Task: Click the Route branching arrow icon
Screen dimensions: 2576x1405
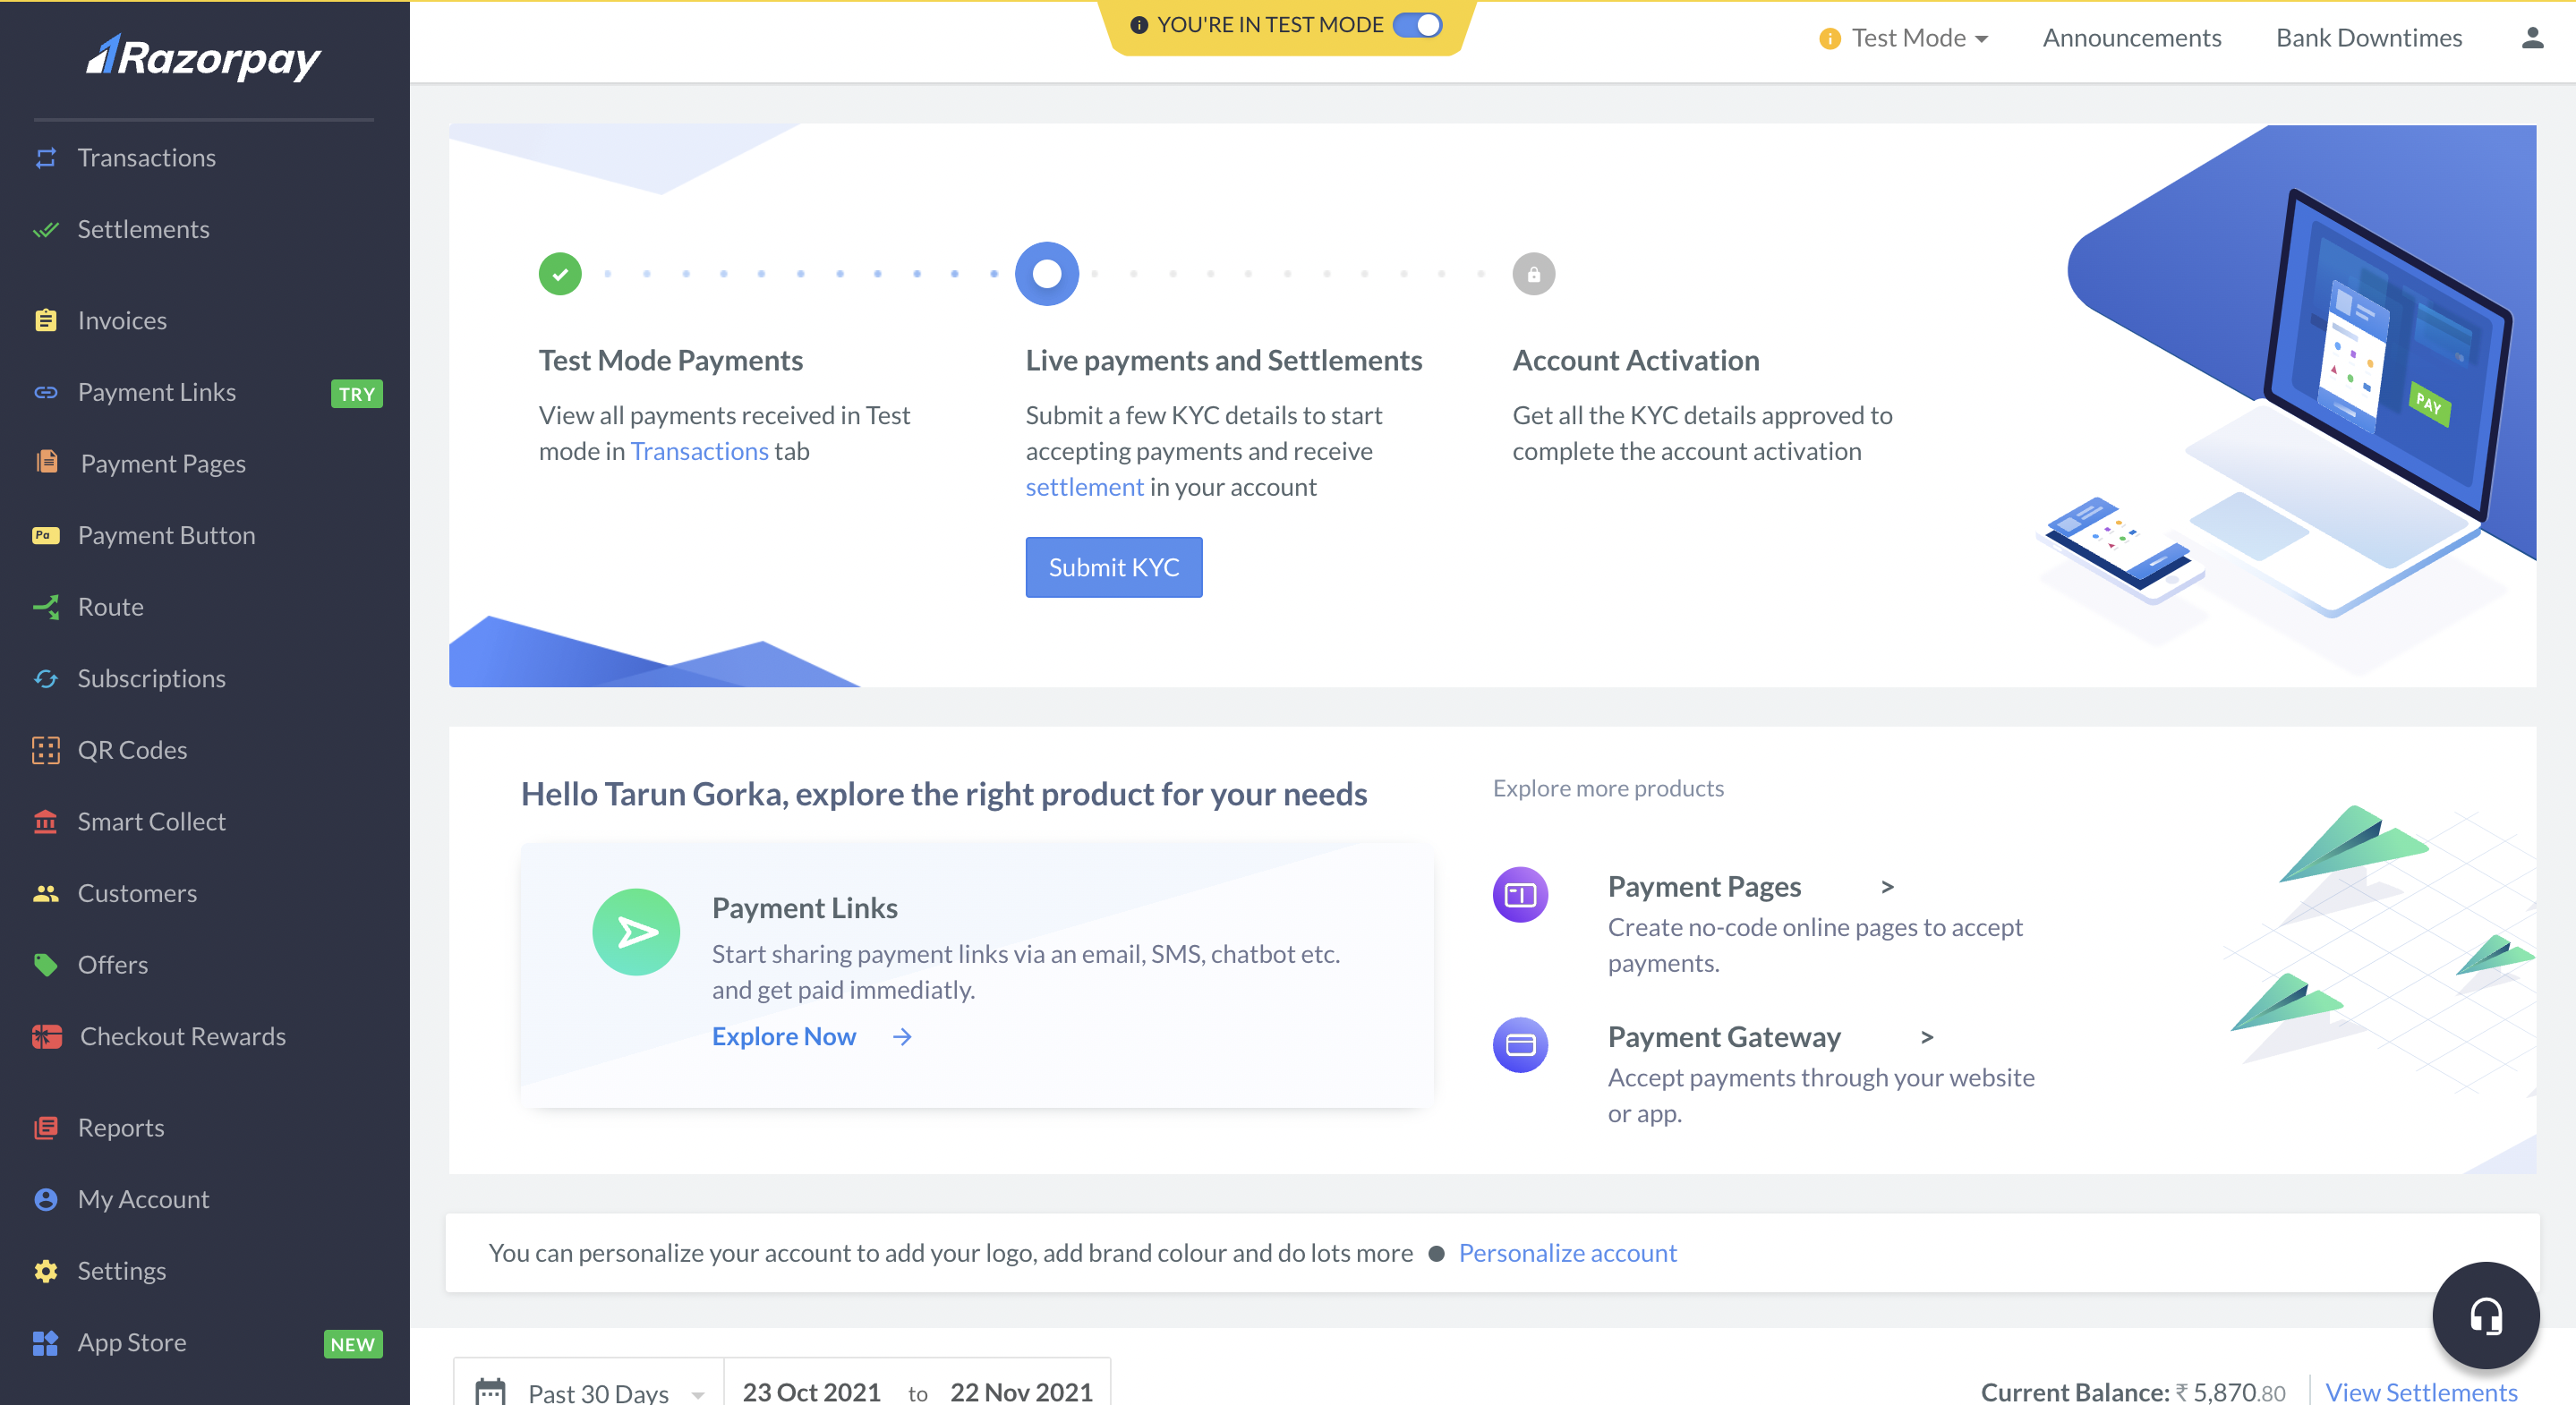Action: tap(46, 606)
